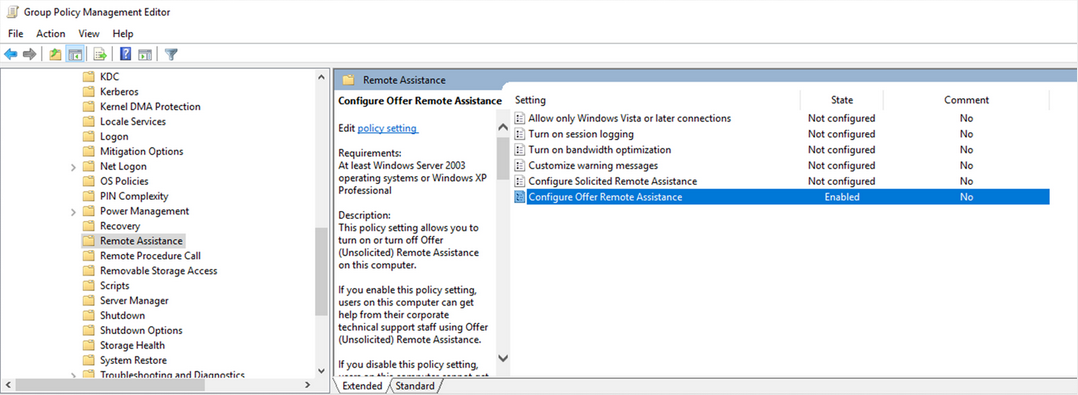
Task: Expand the Power Management tree node
Action: coord(73,212)
